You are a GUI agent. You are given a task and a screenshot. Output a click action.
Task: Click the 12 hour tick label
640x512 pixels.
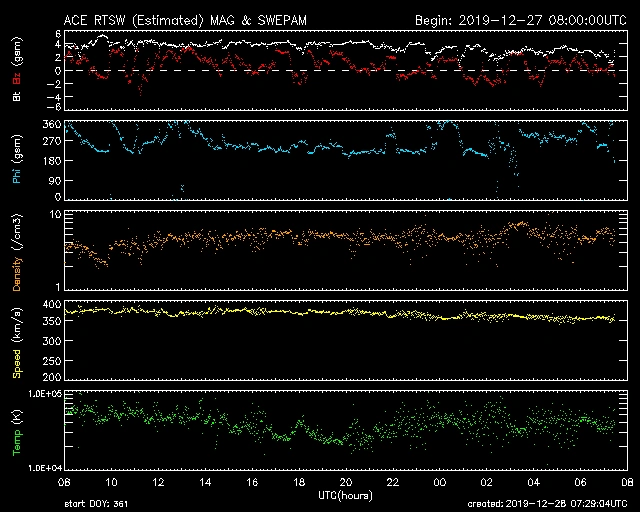(x=158, y=481)
